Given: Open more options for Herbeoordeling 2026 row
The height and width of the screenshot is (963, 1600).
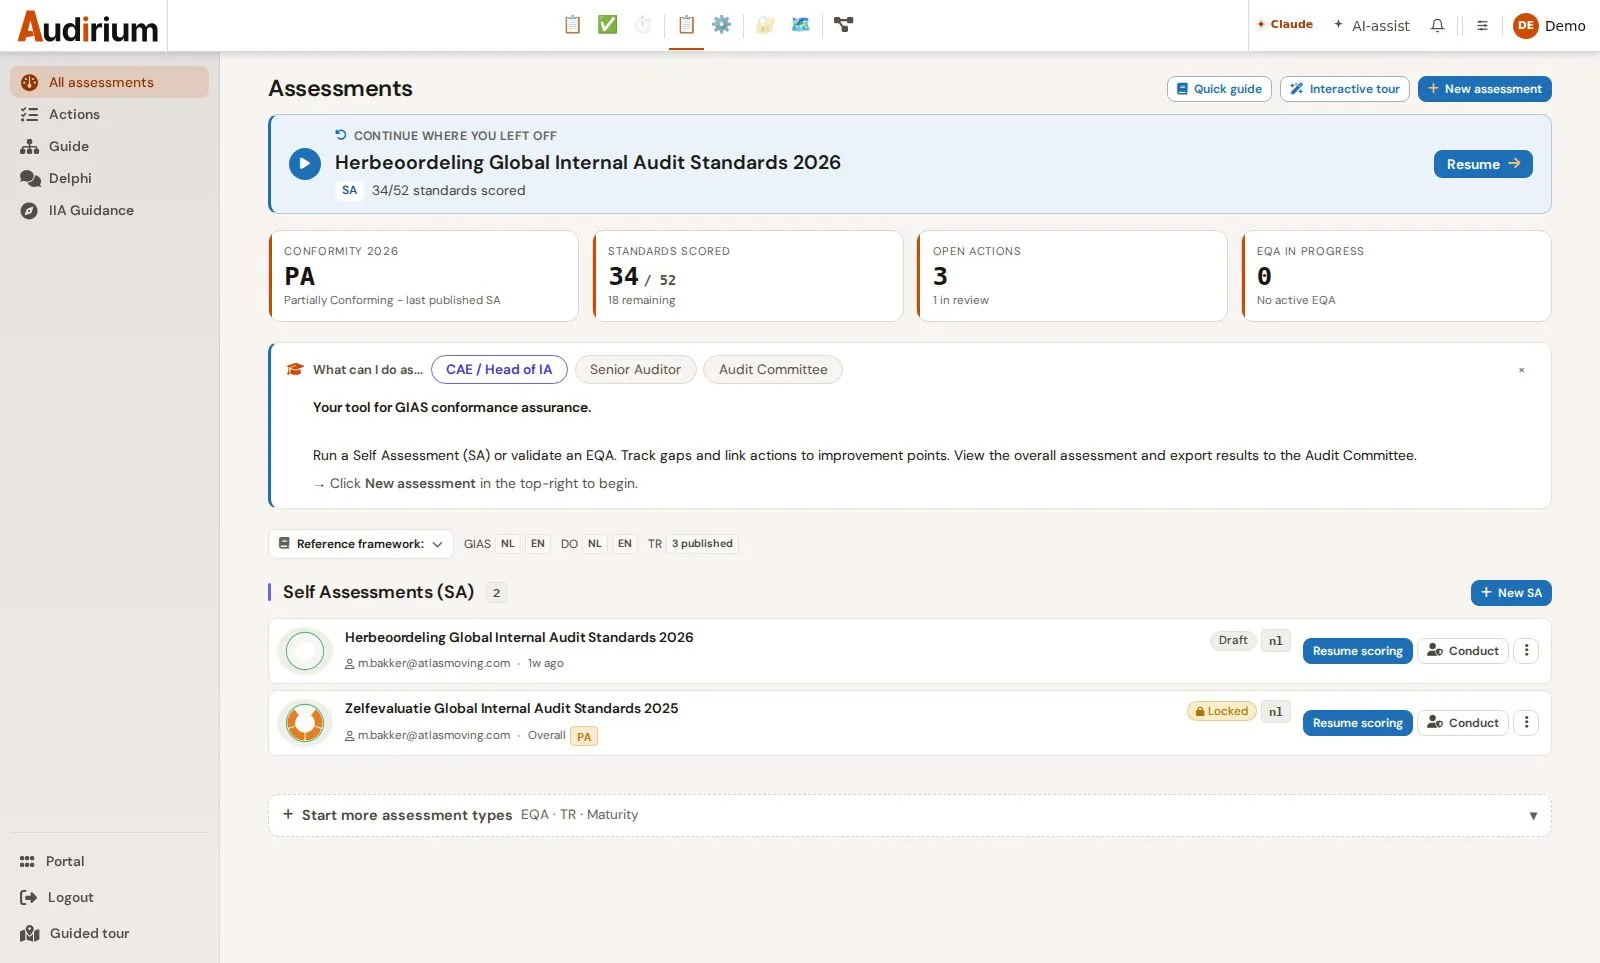Looking at the screenshot, I should point(1526,651).
